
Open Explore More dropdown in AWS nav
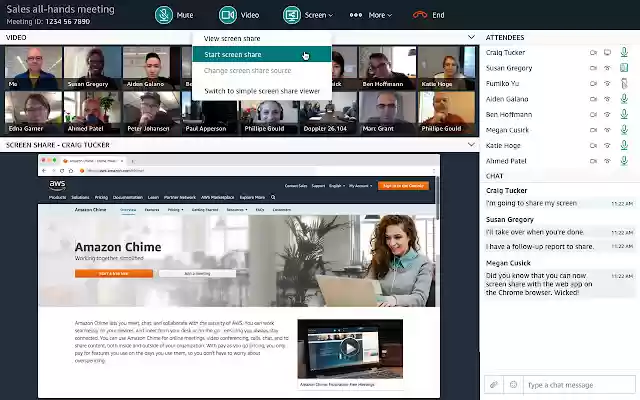tap(253, 197)
